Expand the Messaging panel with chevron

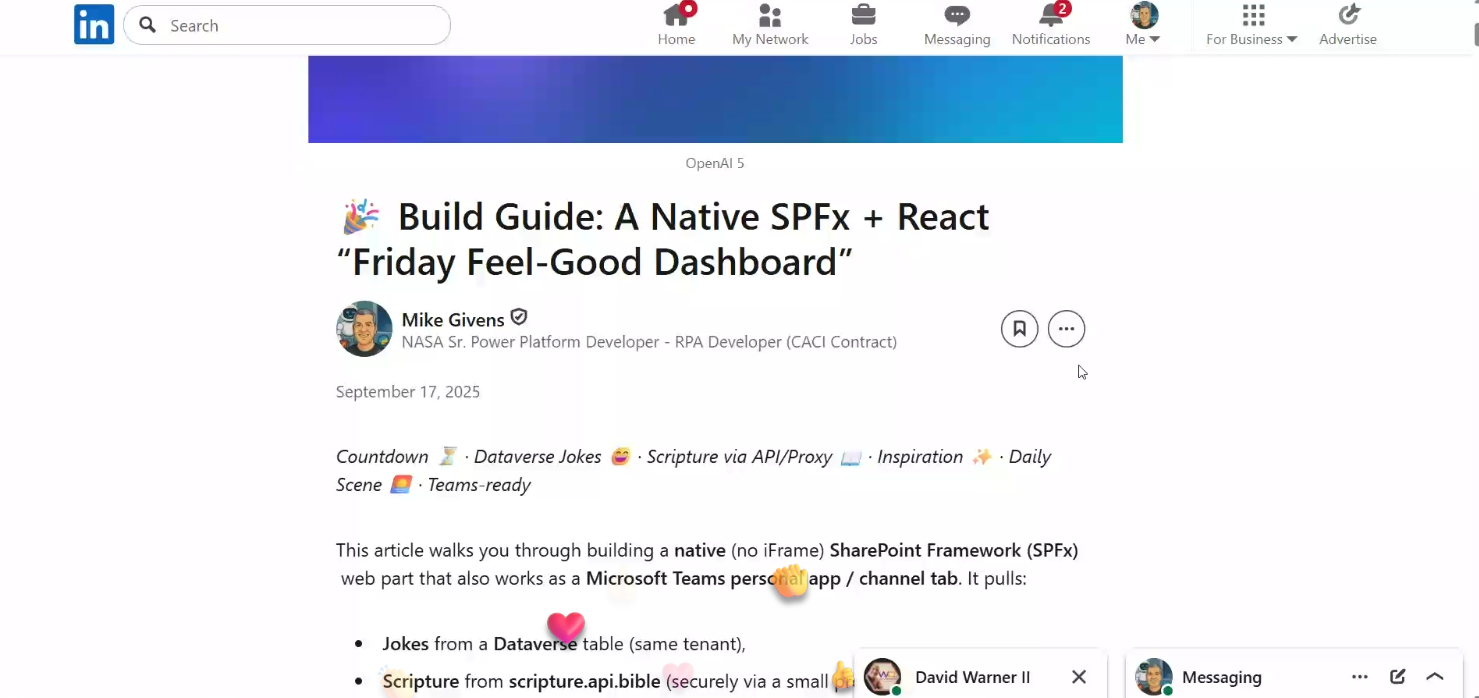click(x=1435, y=677)
